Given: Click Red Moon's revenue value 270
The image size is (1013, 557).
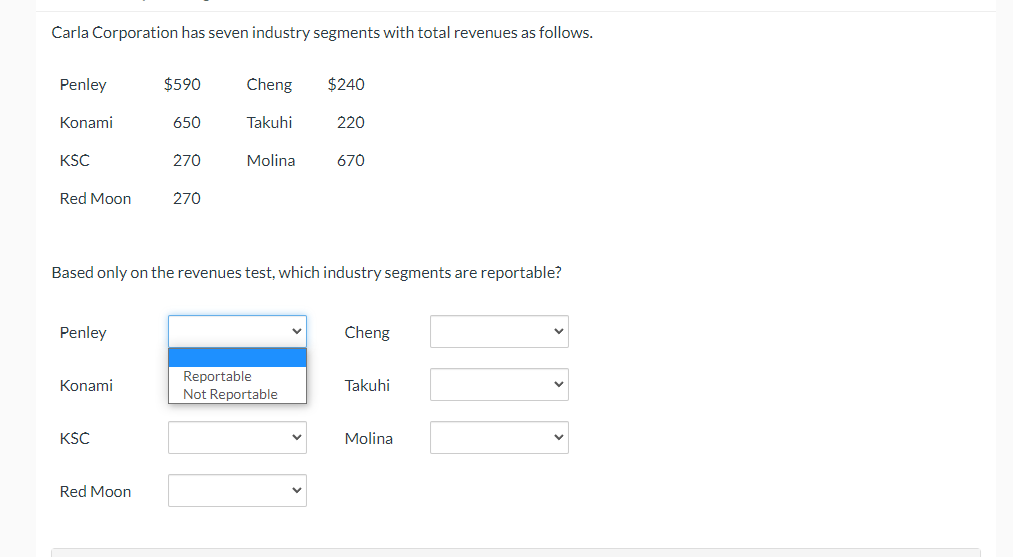Looking at the screenshot, I should [x=186, y=199].
